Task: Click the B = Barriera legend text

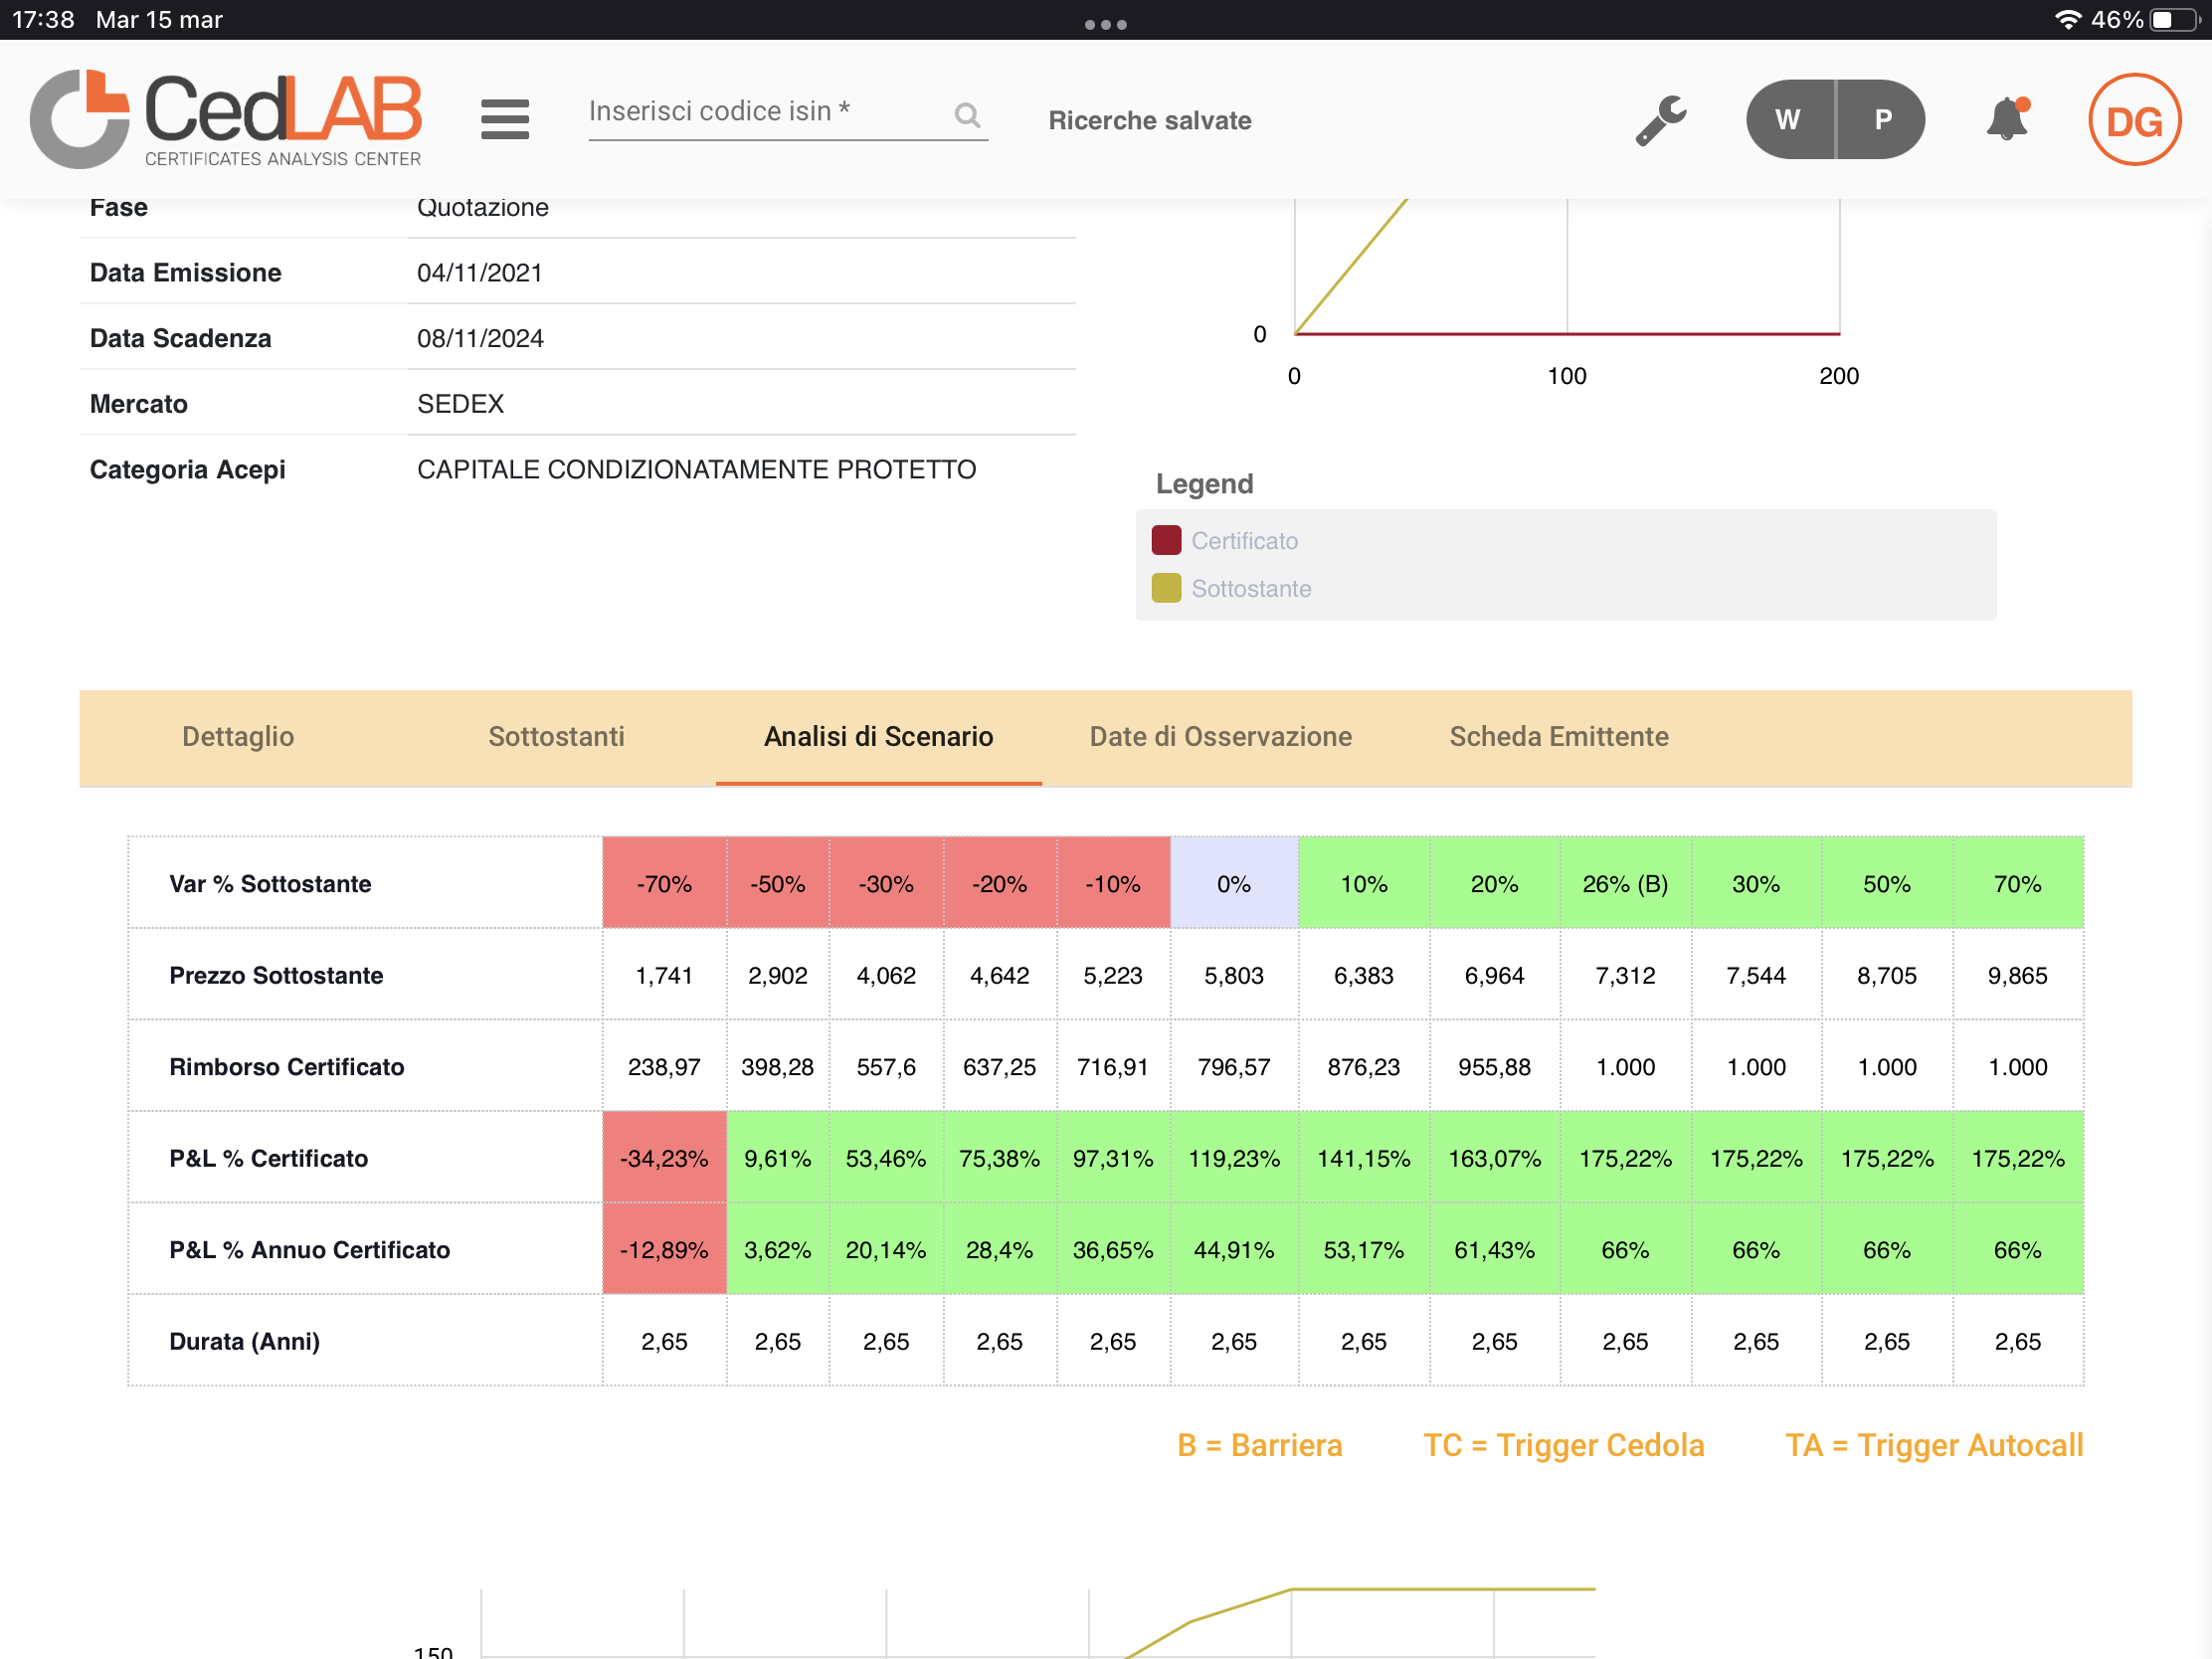Action: pos(1259,1446)
